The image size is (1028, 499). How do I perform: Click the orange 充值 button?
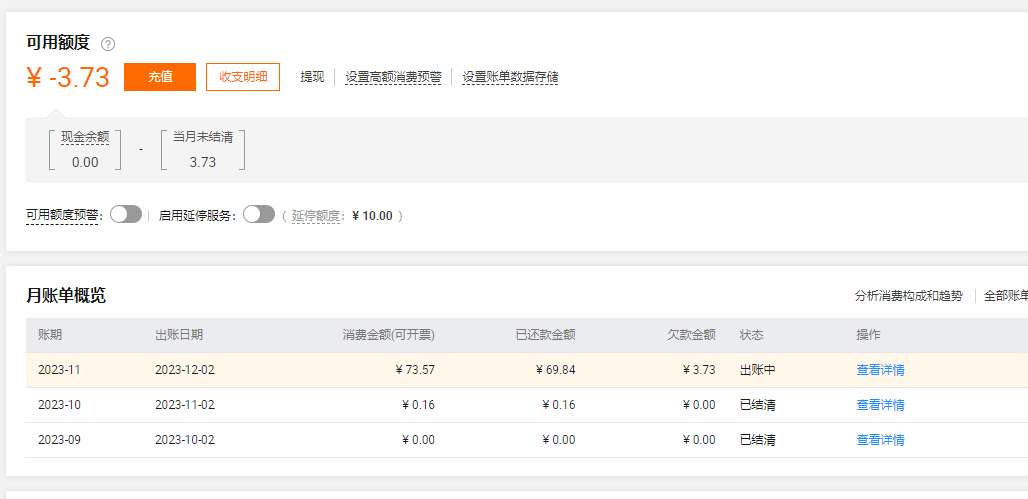(160, 77)
